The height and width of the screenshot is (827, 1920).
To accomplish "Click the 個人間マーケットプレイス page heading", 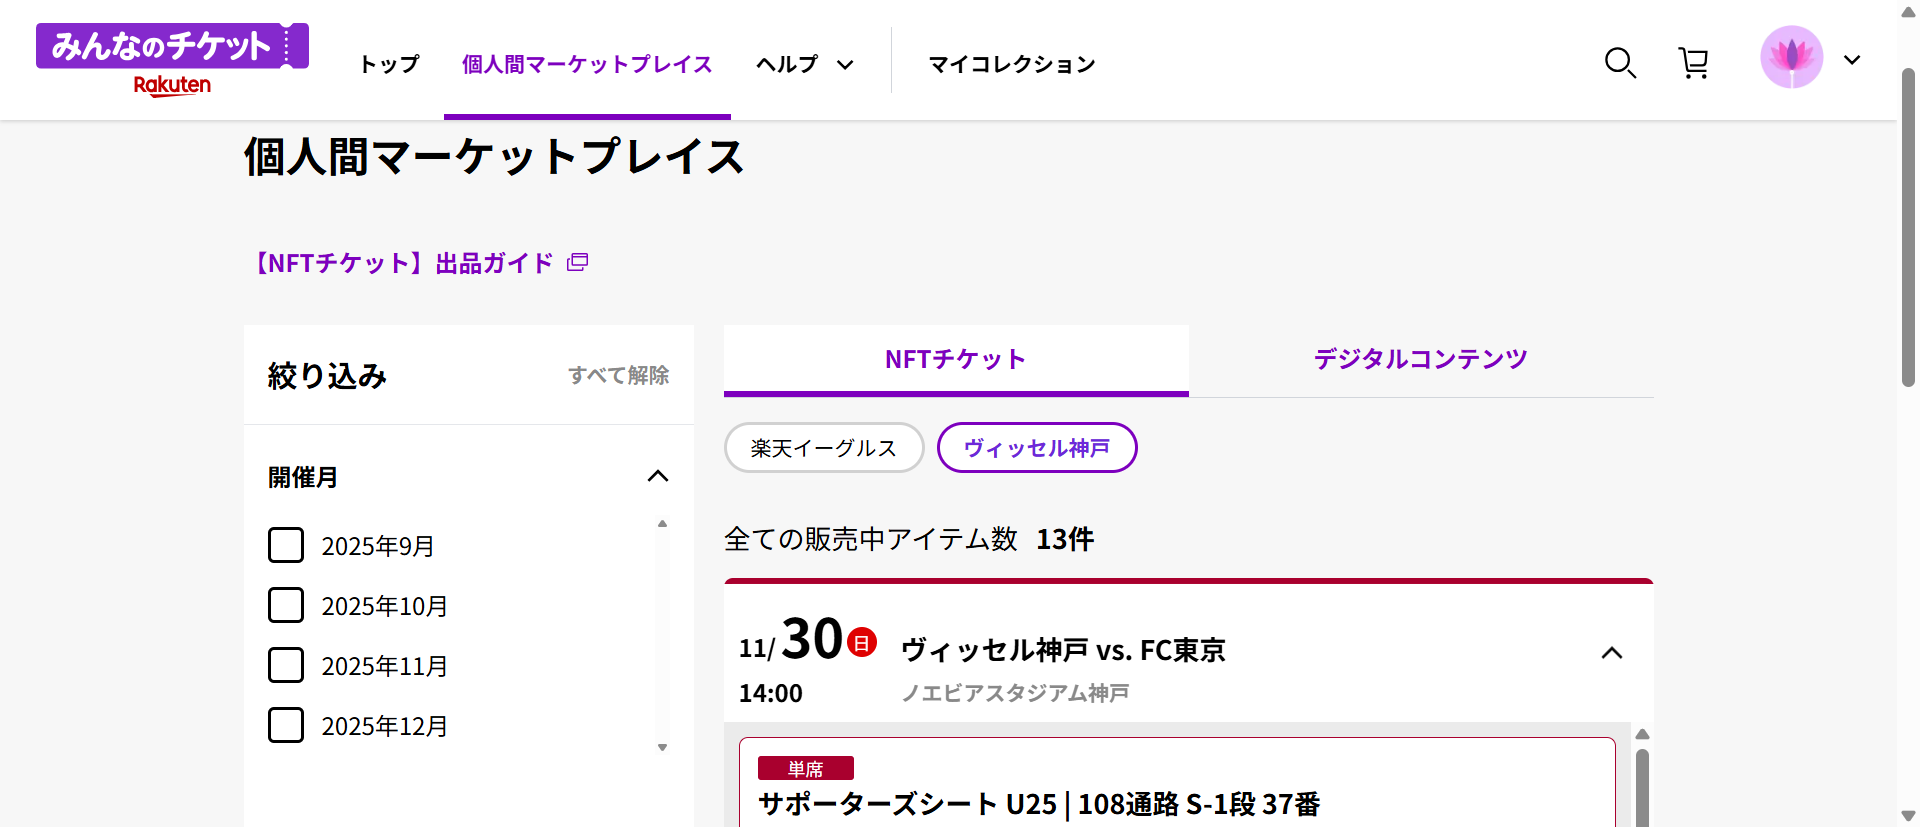I will (x=494, y=157).
